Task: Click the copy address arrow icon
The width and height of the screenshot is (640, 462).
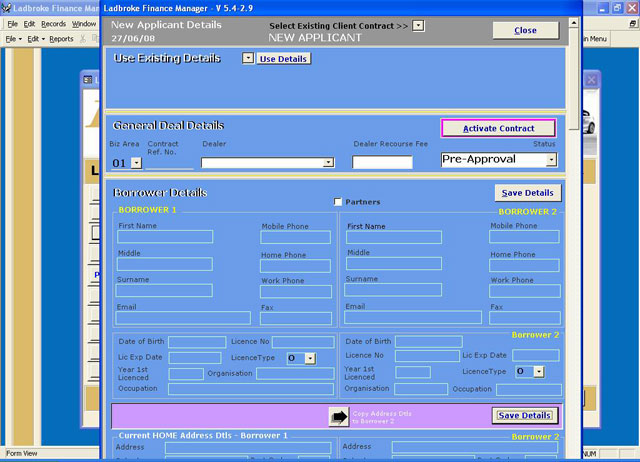Action: pyautogui.click(x=339, y=417)
